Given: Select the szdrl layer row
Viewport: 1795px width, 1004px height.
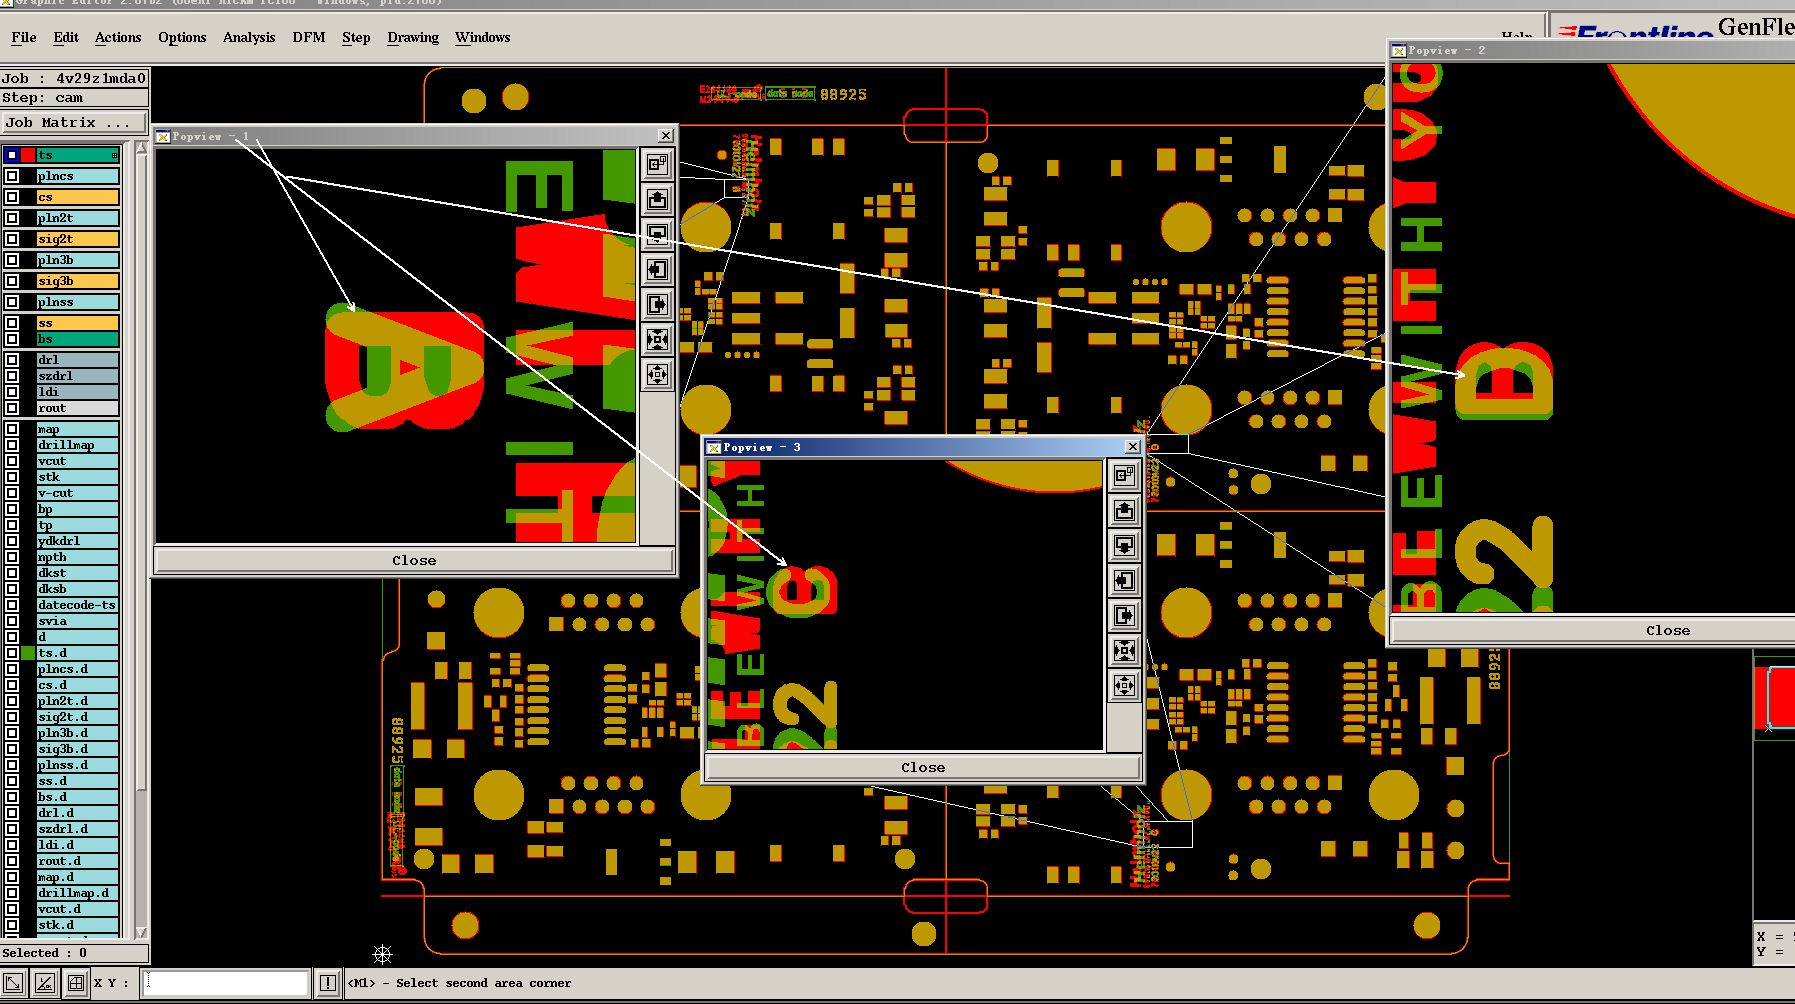Looking at the screenshot, I should tap(78, 376).
